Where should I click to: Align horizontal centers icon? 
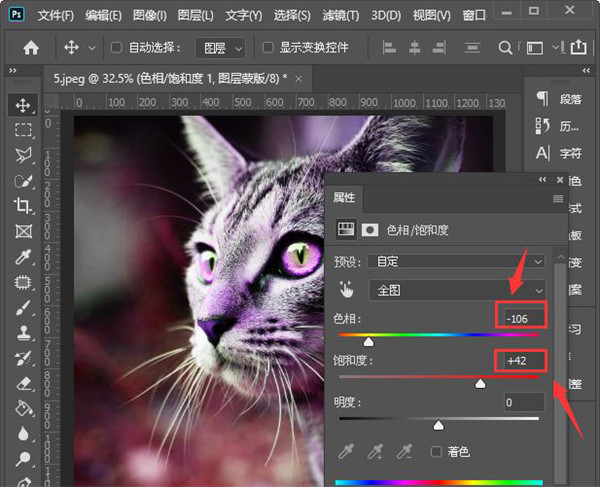(x=414, y=48)
